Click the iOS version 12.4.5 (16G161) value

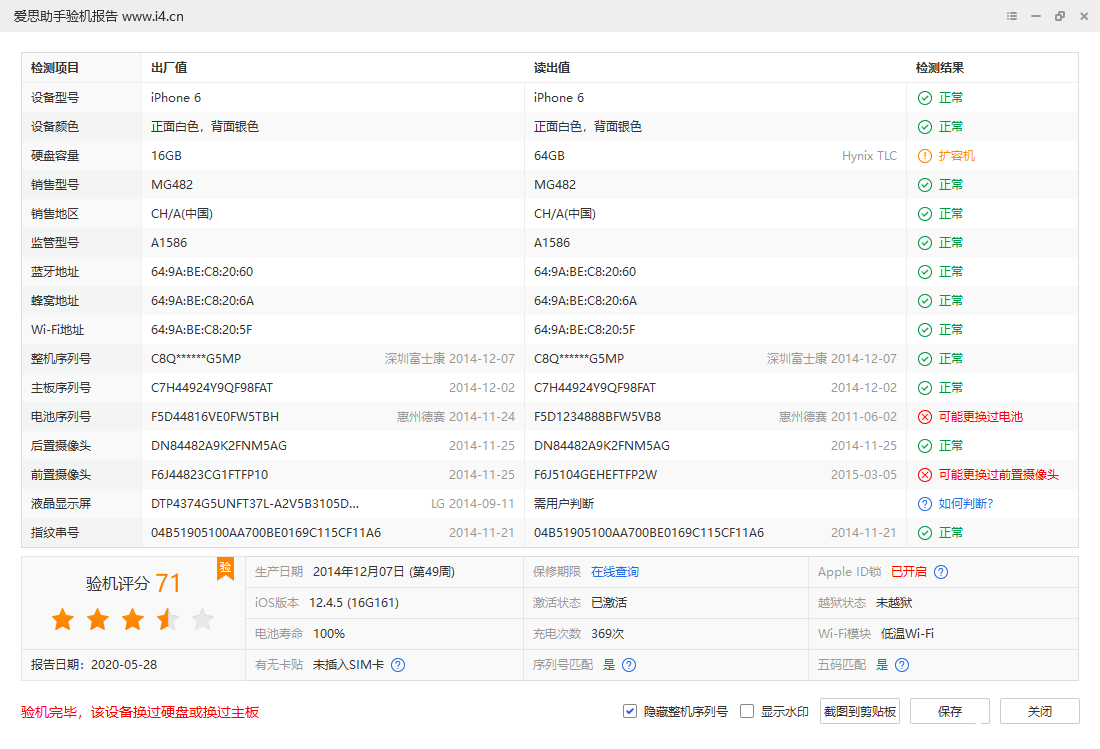tap(354, 602)
